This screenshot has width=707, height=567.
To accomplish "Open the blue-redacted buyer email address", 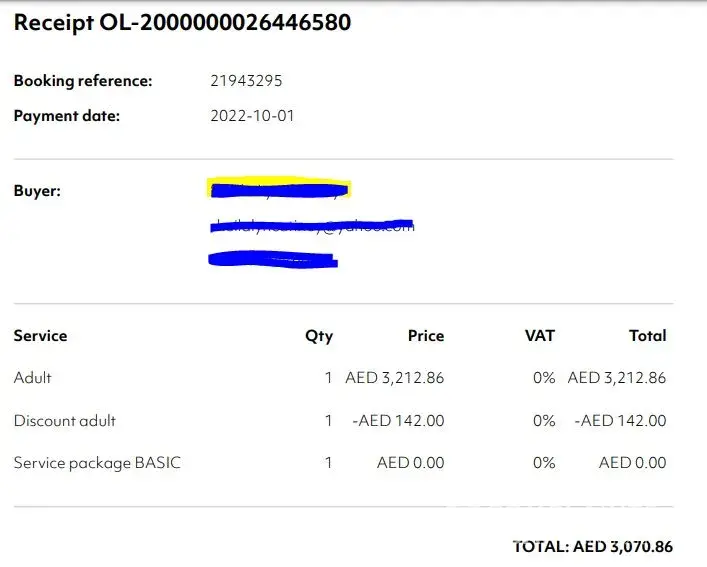I will pyautogui.click(x=312, y=227).
